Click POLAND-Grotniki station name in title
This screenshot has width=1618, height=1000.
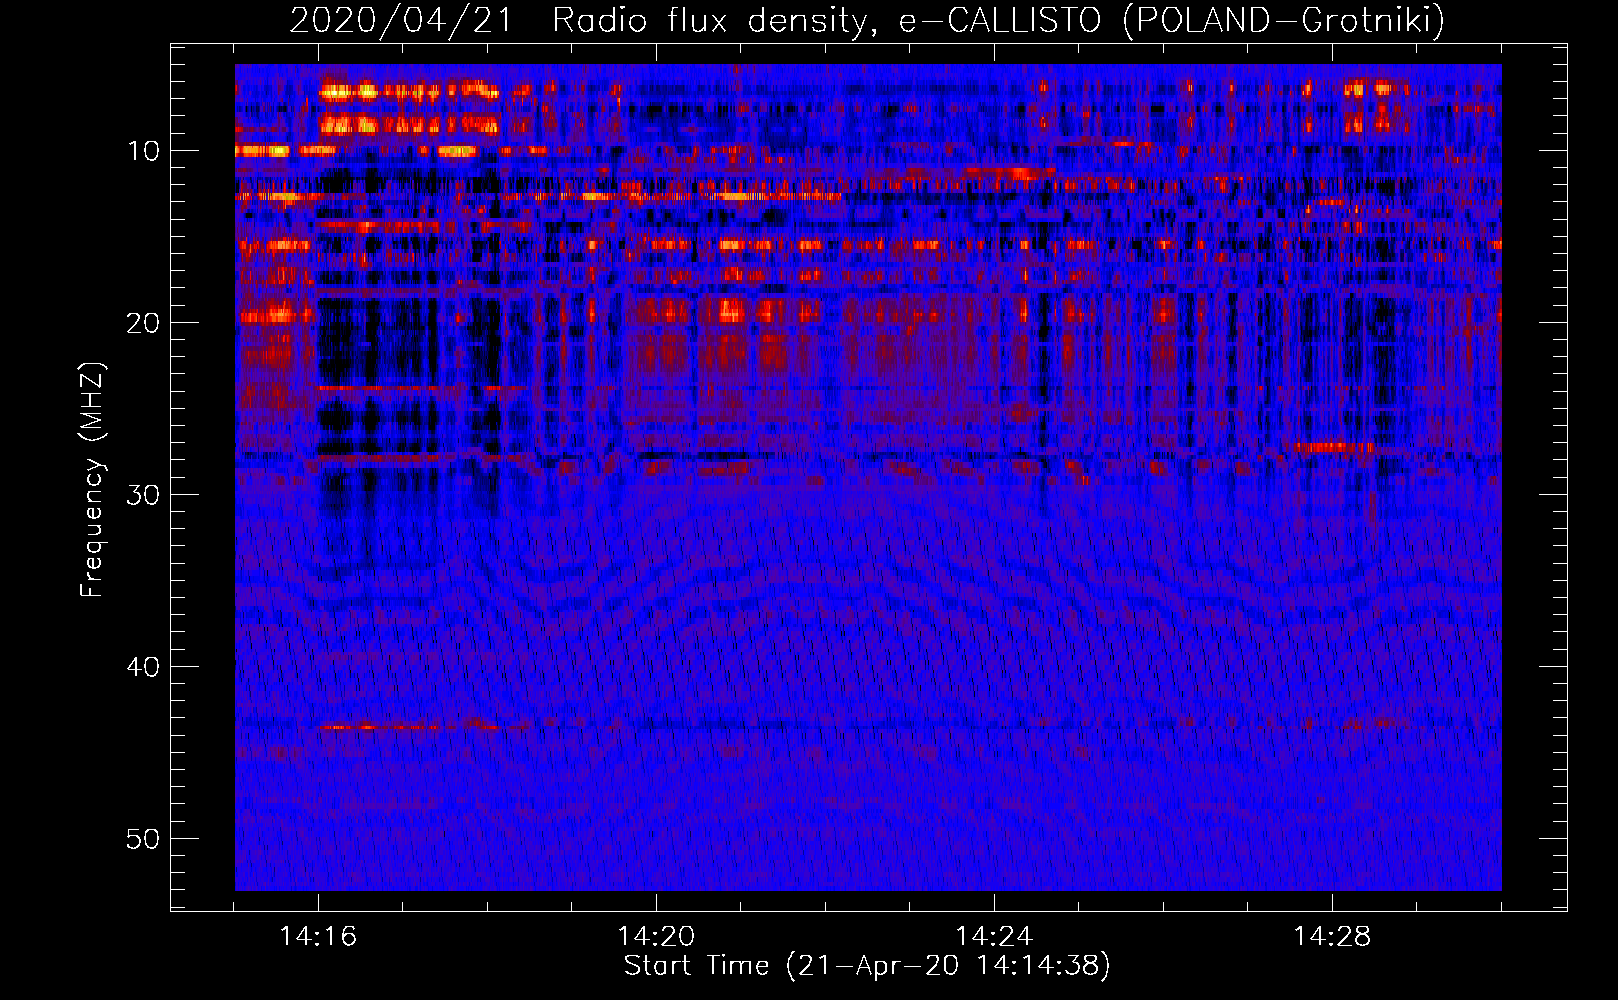pyautogui.click(x=1283, y=20)
